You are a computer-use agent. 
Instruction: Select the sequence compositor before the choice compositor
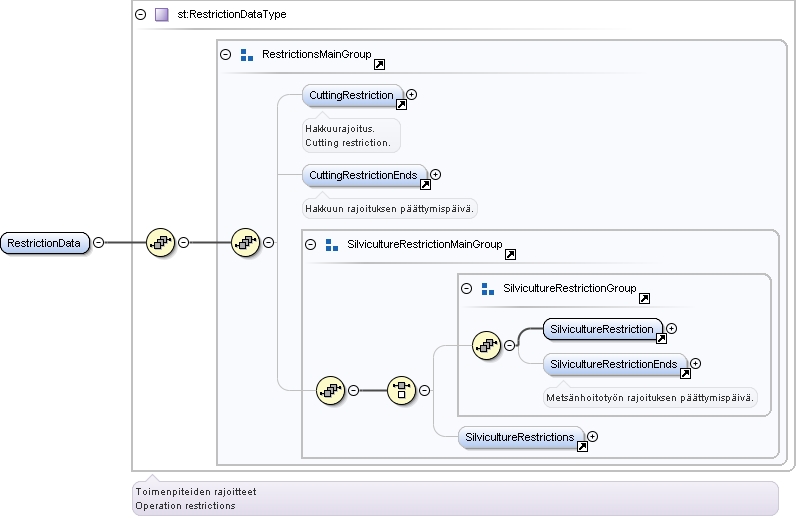[x=330, y=390]
